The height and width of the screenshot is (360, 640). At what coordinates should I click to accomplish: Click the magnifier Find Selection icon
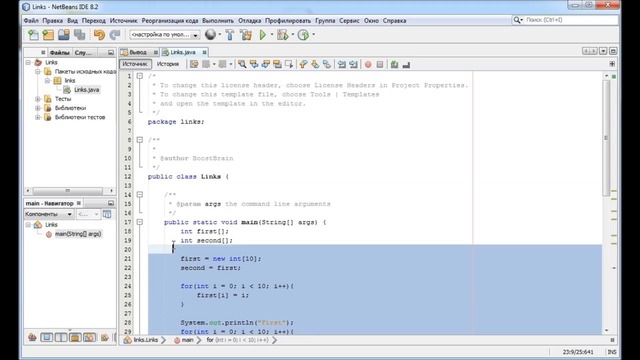pyautogui.click(x=242, y=64)
